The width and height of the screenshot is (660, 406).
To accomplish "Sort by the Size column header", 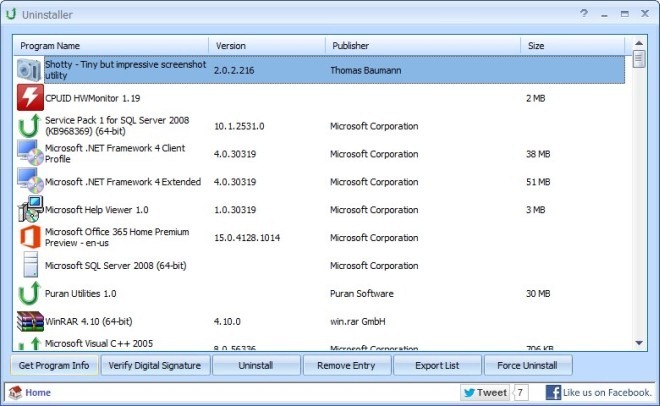I will 572,45.
